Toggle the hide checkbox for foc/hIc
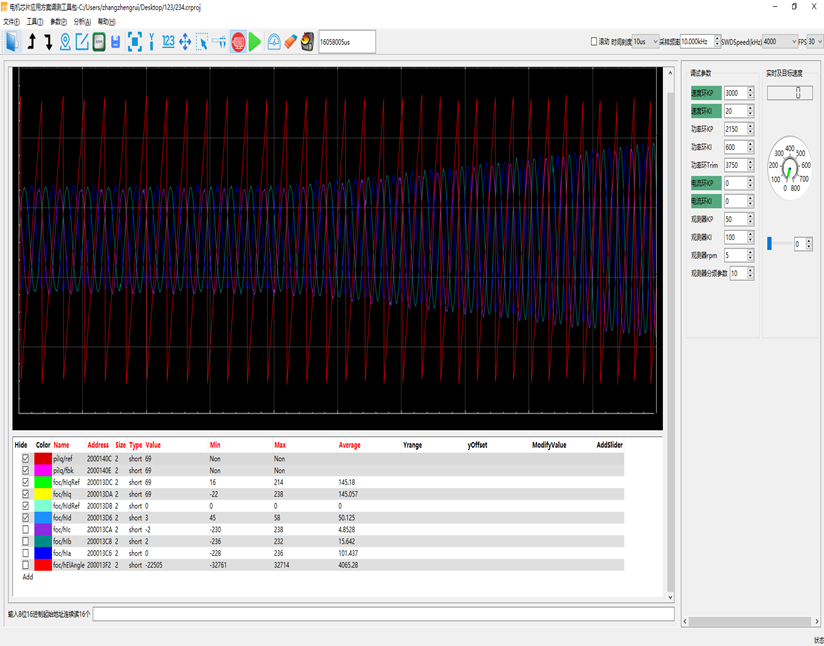The image size is (824, 646). pyautogui.click(x=26, y=530)
